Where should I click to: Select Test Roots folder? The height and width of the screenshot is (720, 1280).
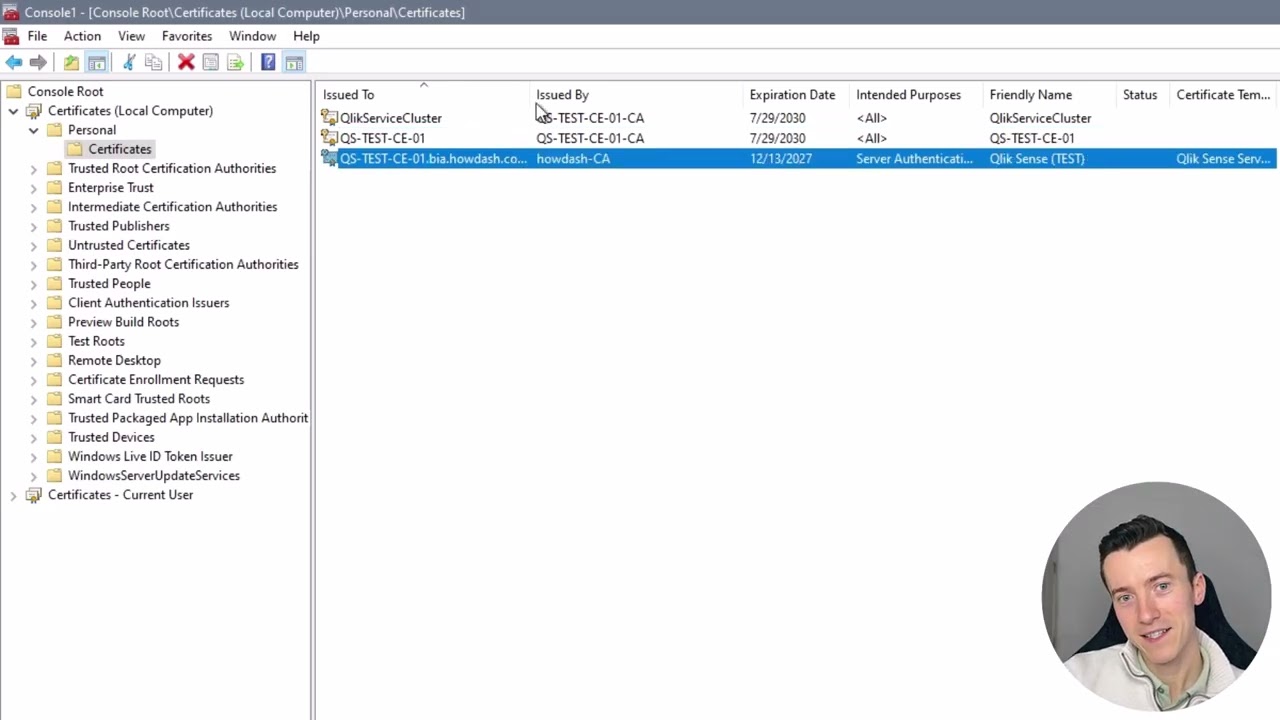[x=96, y=341]
